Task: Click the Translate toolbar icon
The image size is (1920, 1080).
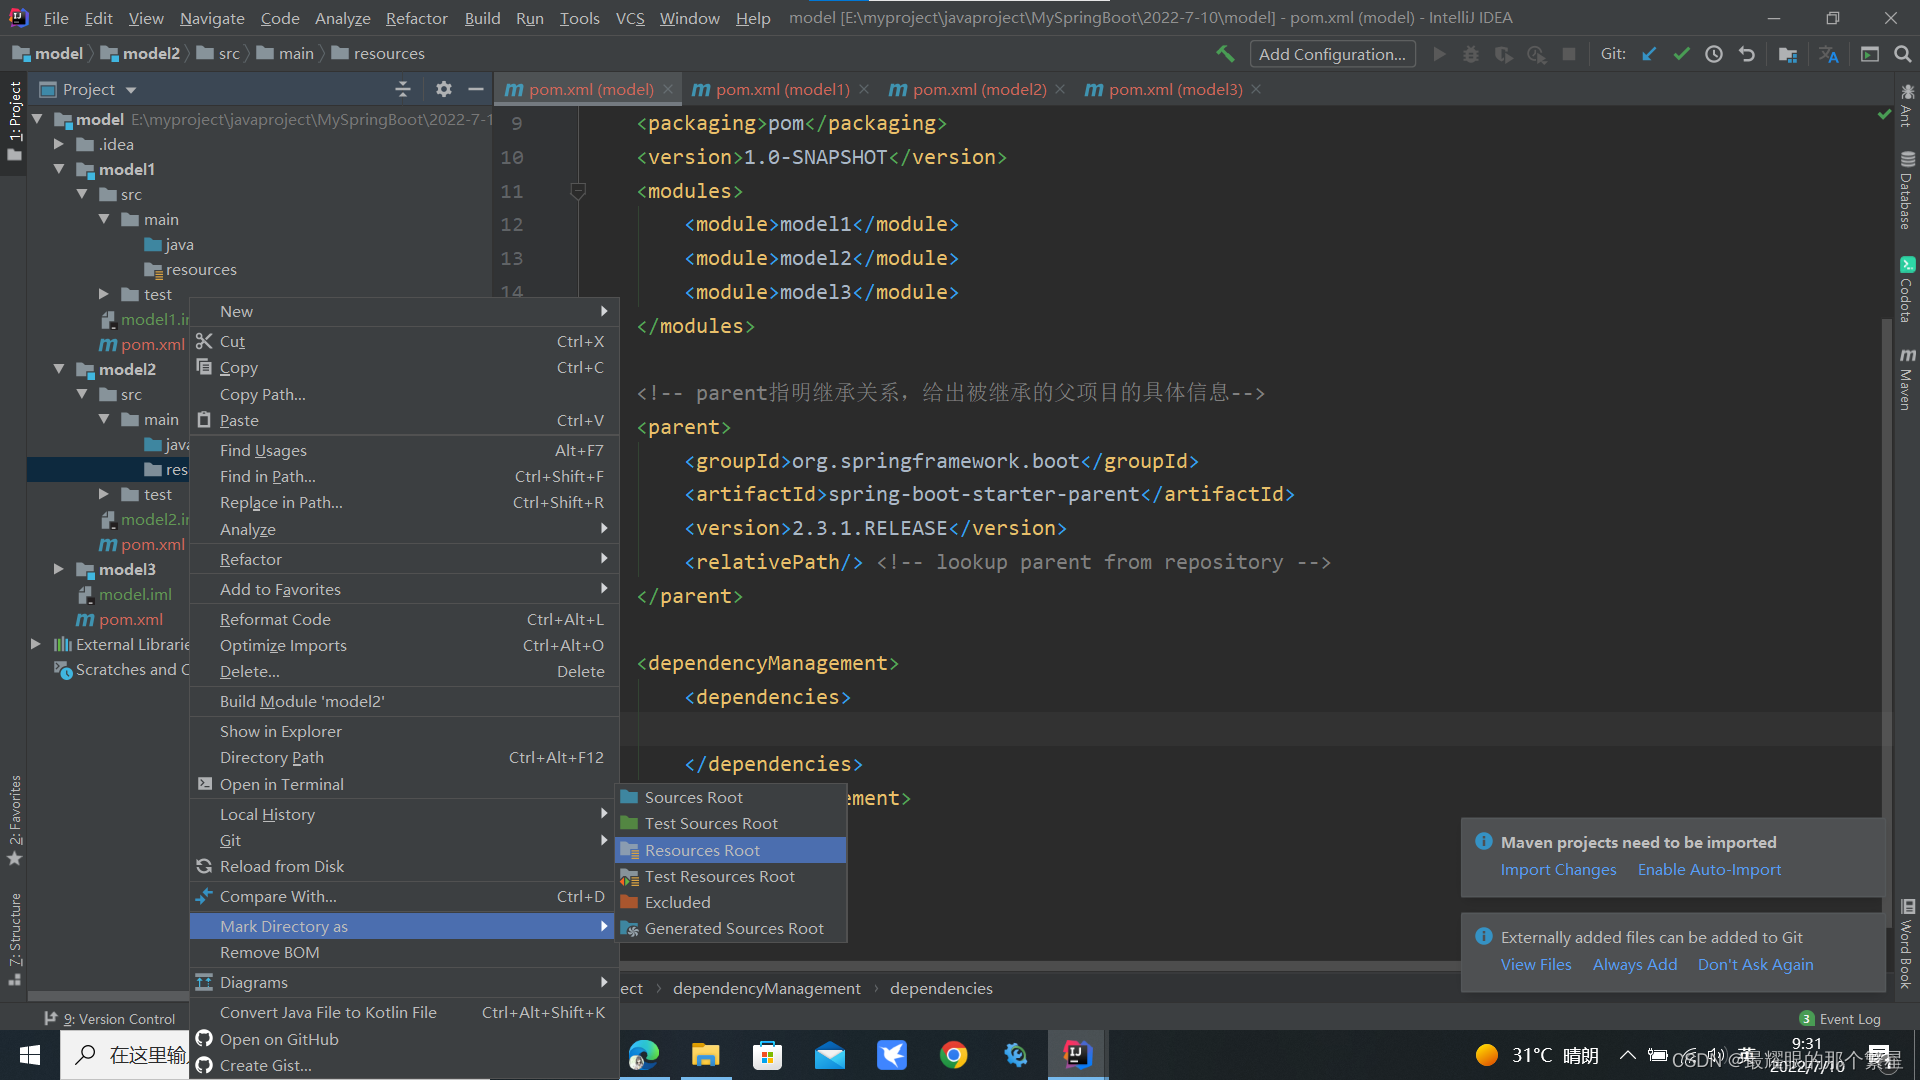Action: point(1829,54)
